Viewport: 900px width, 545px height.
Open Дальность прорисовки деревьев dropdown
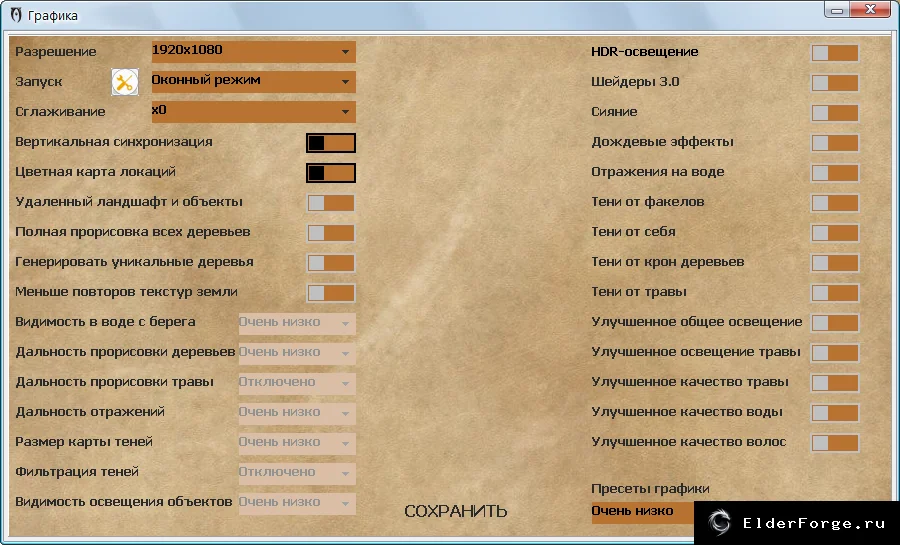click(297, 353)
